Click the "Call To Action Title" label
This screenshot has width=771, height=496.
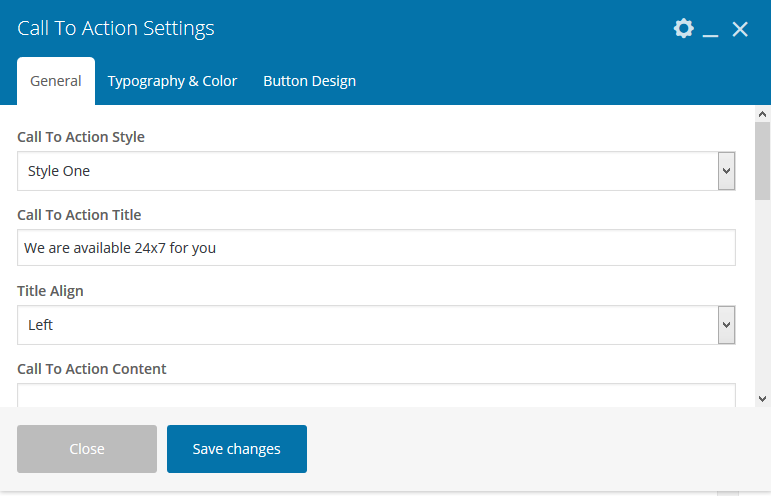tap(79, 215)
